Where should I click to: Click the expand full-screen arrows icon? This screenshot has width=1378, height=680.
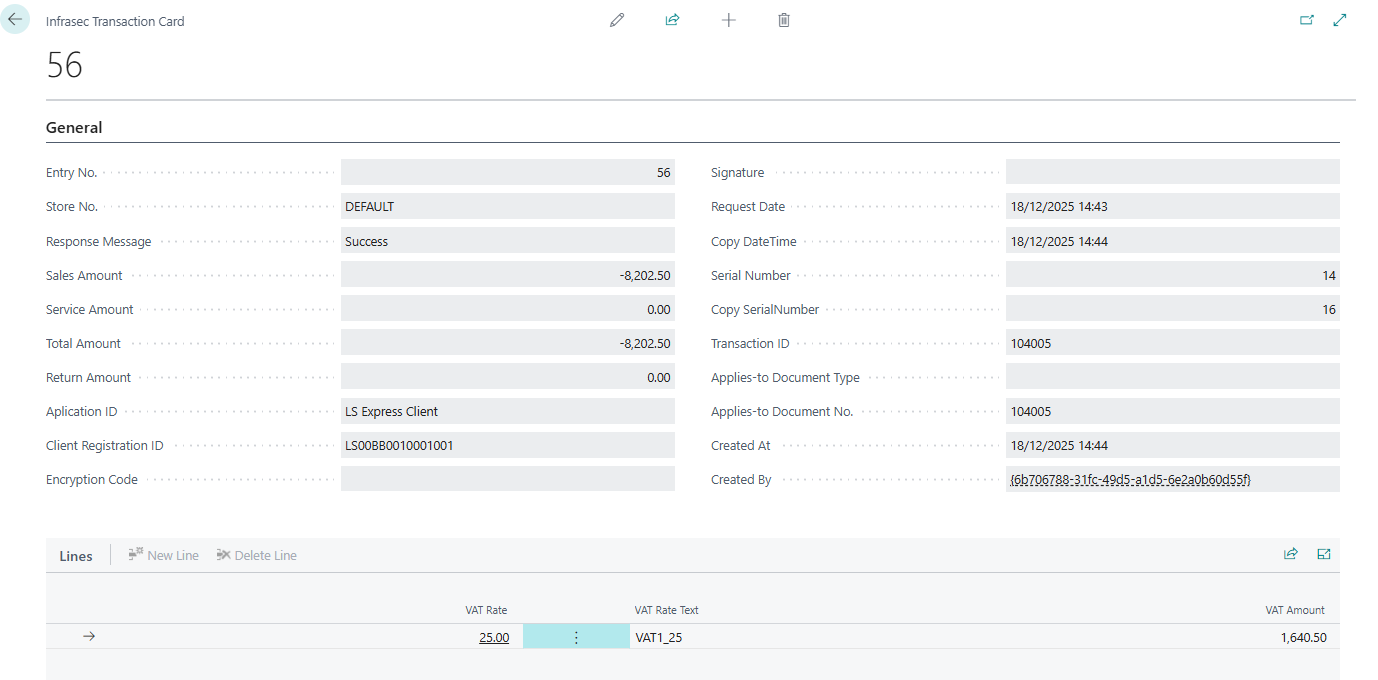[1341, 20]
